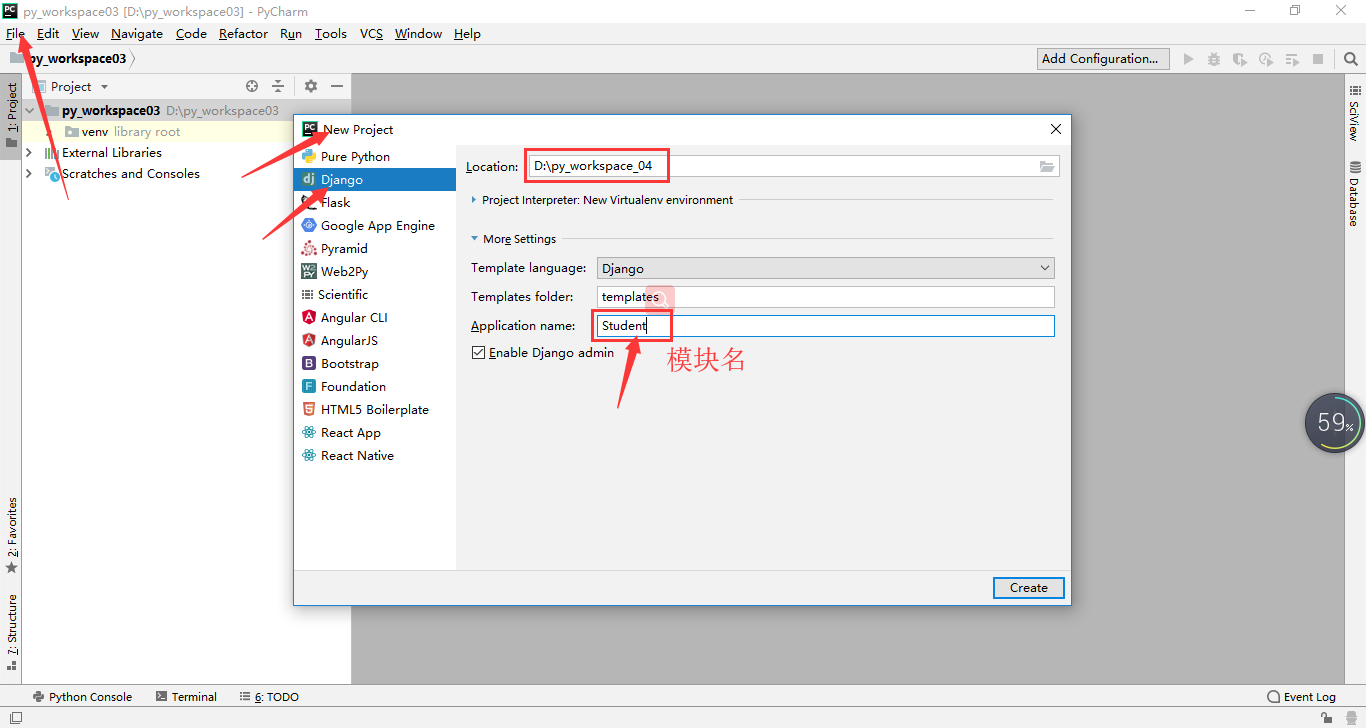Open Python Console tool window
Image resolution: width=1366 pixels, height=728 pixels.
coord(82,697)
